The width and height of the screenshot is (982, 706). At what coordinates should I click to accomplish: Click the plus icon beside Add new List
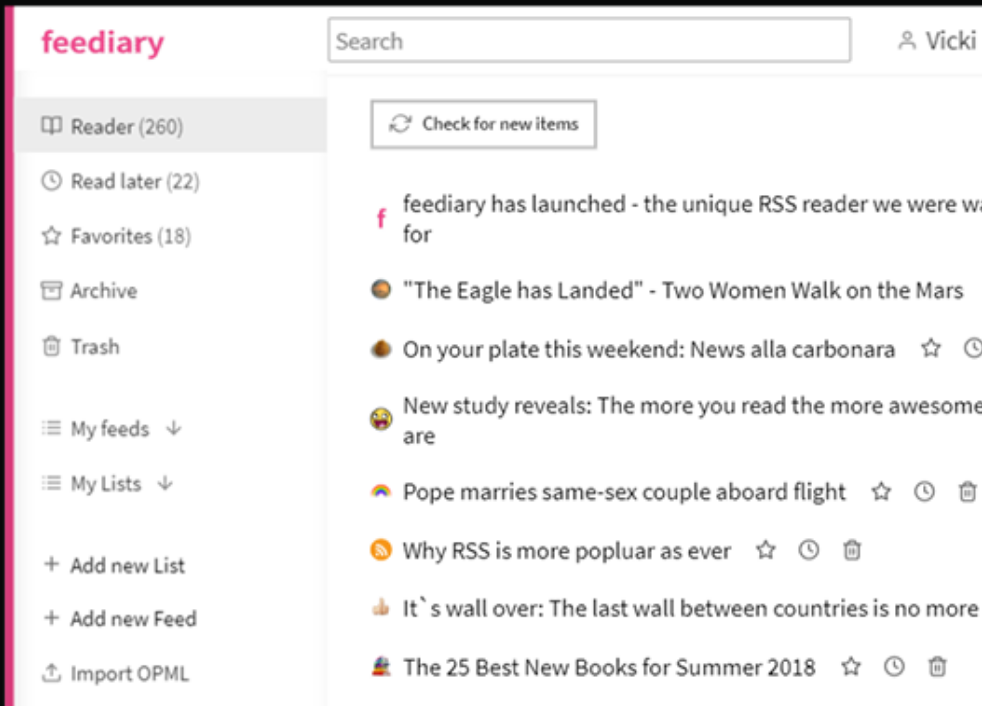click(52, 564)
